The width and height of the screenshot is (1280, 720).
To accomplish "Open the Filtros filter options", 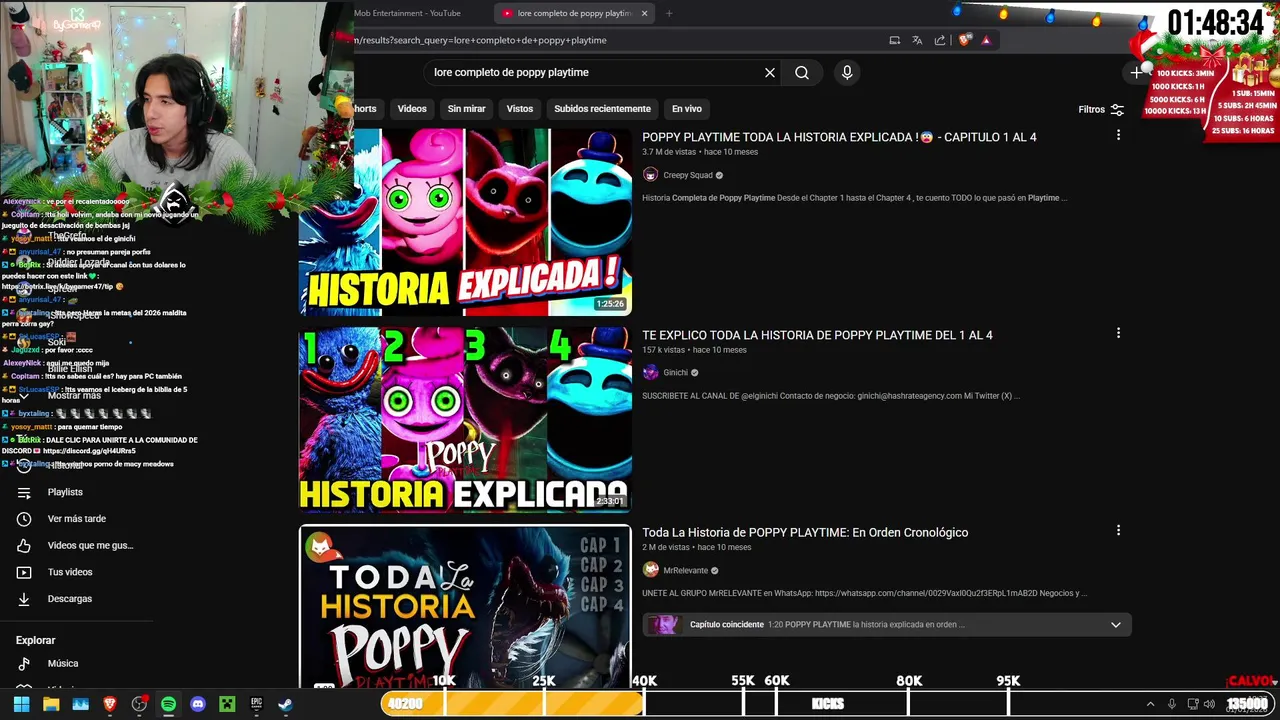I will click(1101, 109).
